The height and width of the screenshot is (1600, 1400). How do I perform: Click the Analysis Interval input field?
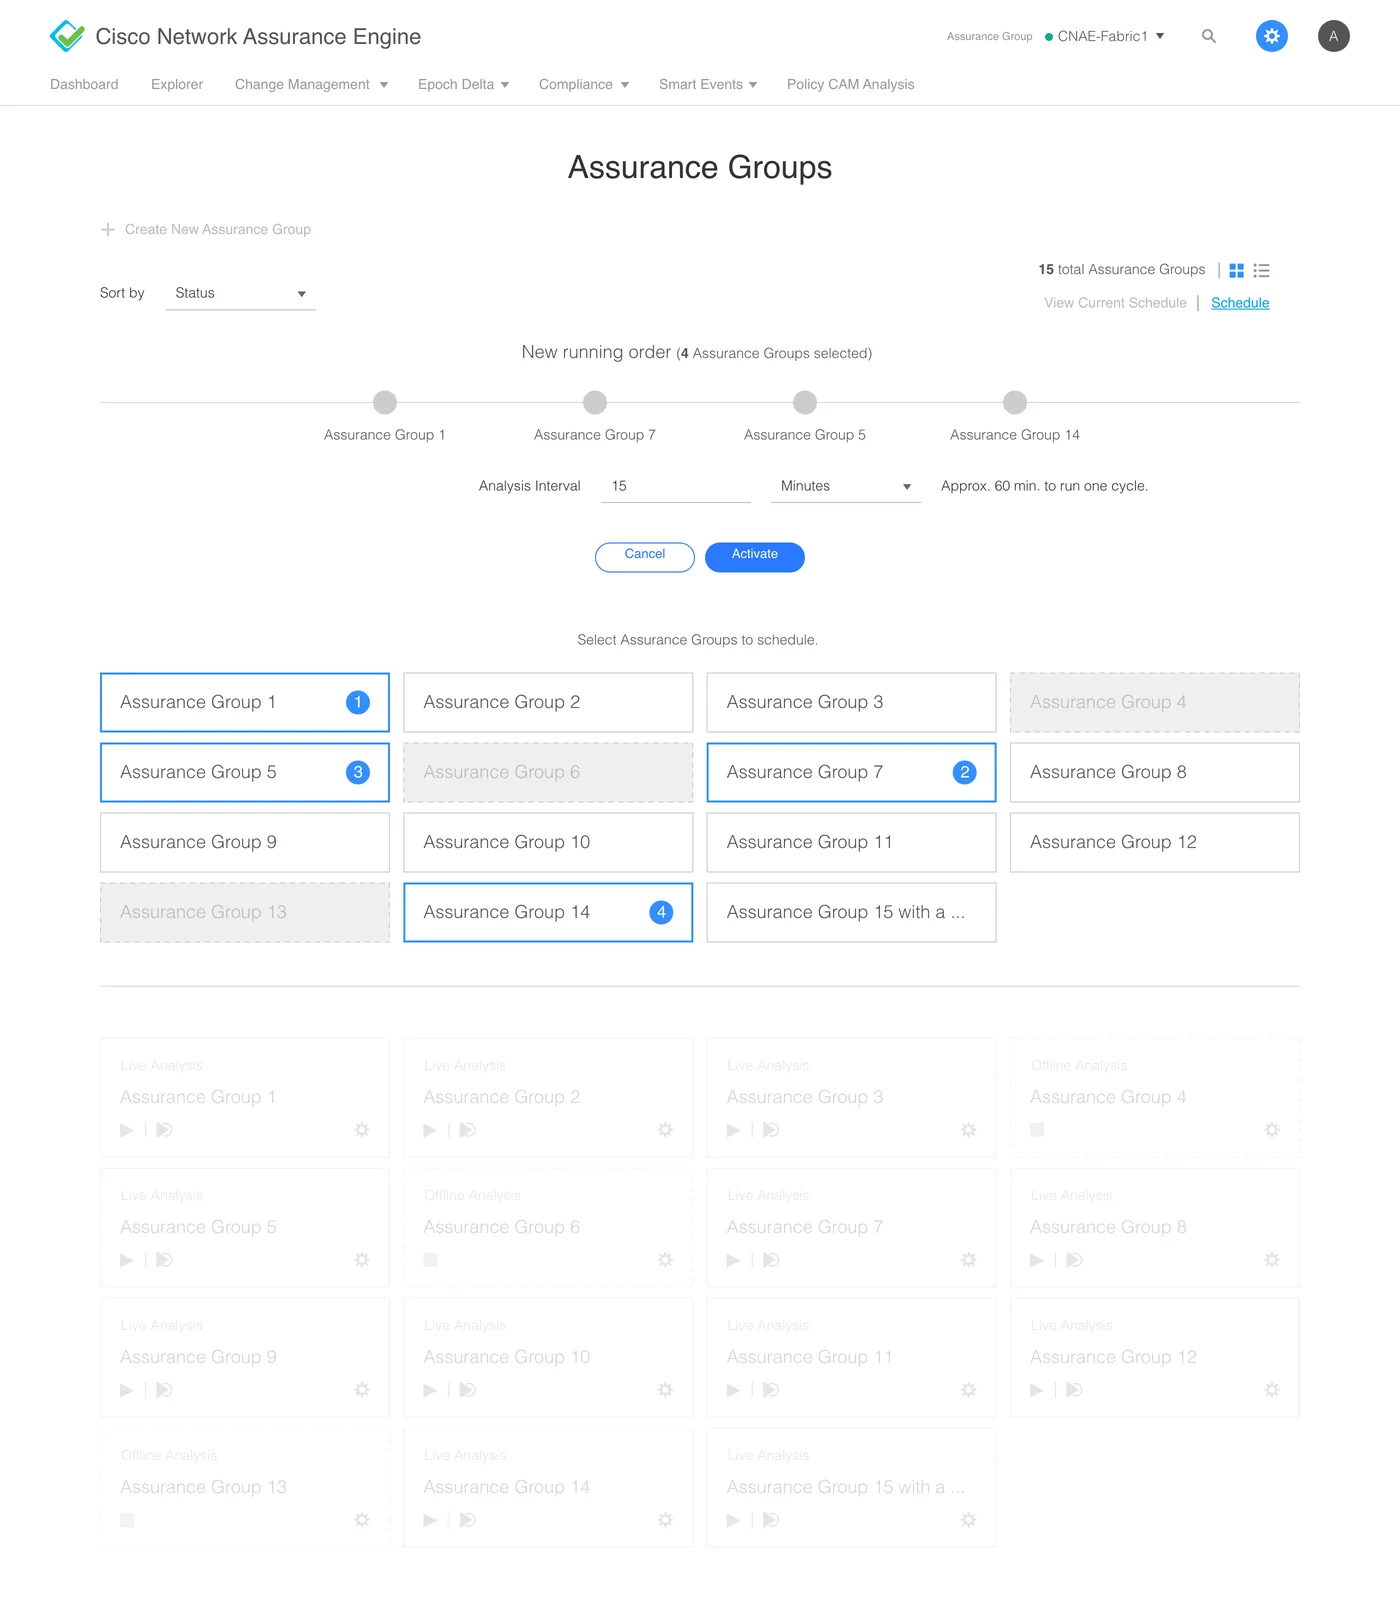point(676,486)
